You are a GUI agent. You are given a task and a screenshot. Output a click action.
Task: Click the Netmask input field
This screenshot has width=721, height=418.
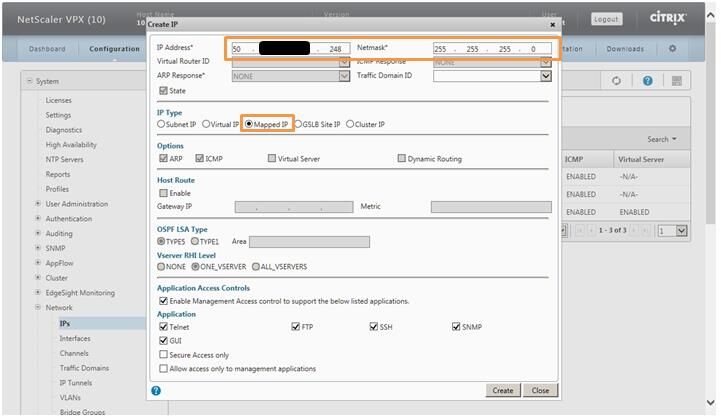(492, 48)
